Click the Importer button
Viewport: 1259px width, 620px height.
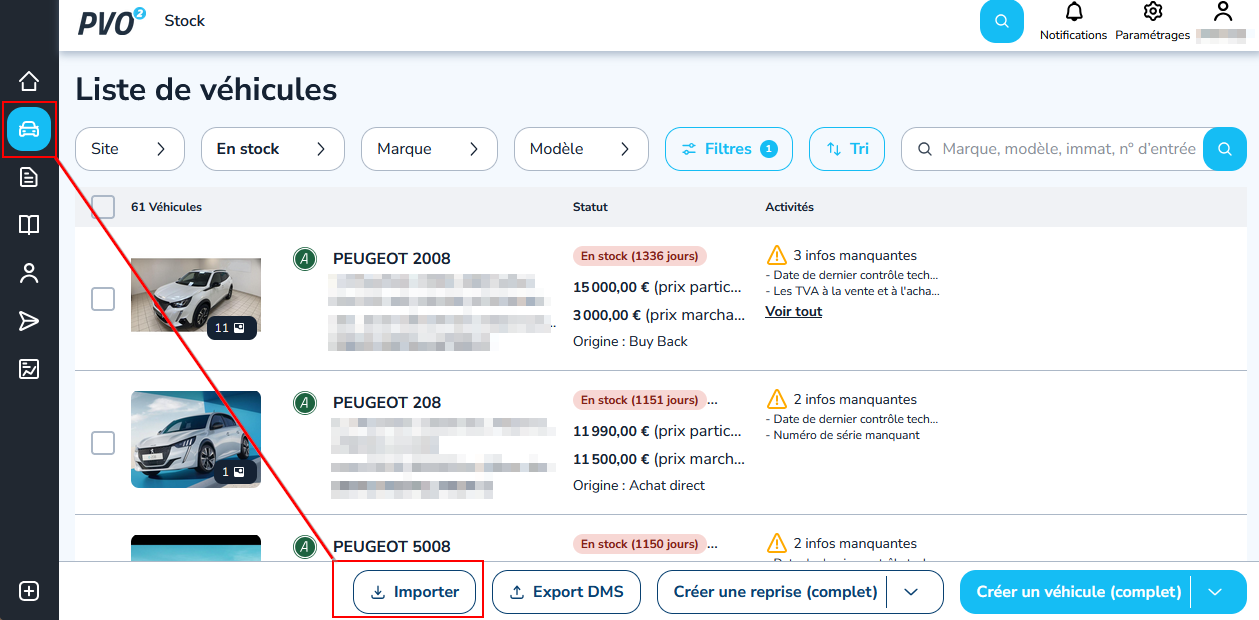click(x=415, y=592)
